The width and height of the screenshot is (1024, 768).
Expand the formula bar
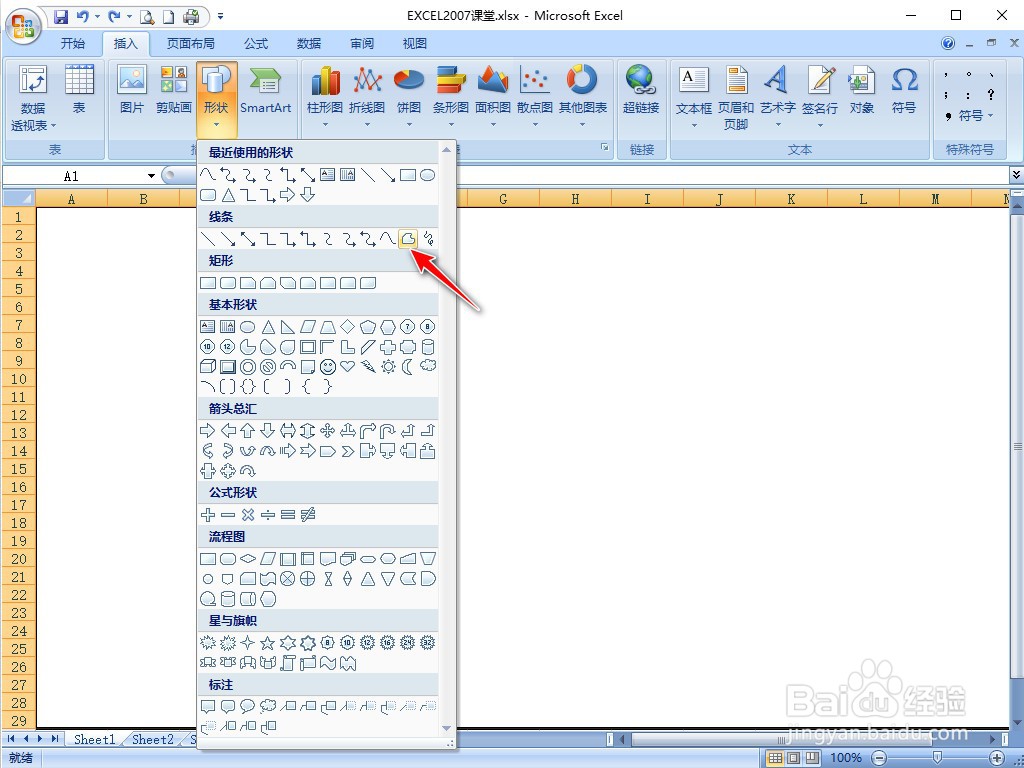[1016, 175]
